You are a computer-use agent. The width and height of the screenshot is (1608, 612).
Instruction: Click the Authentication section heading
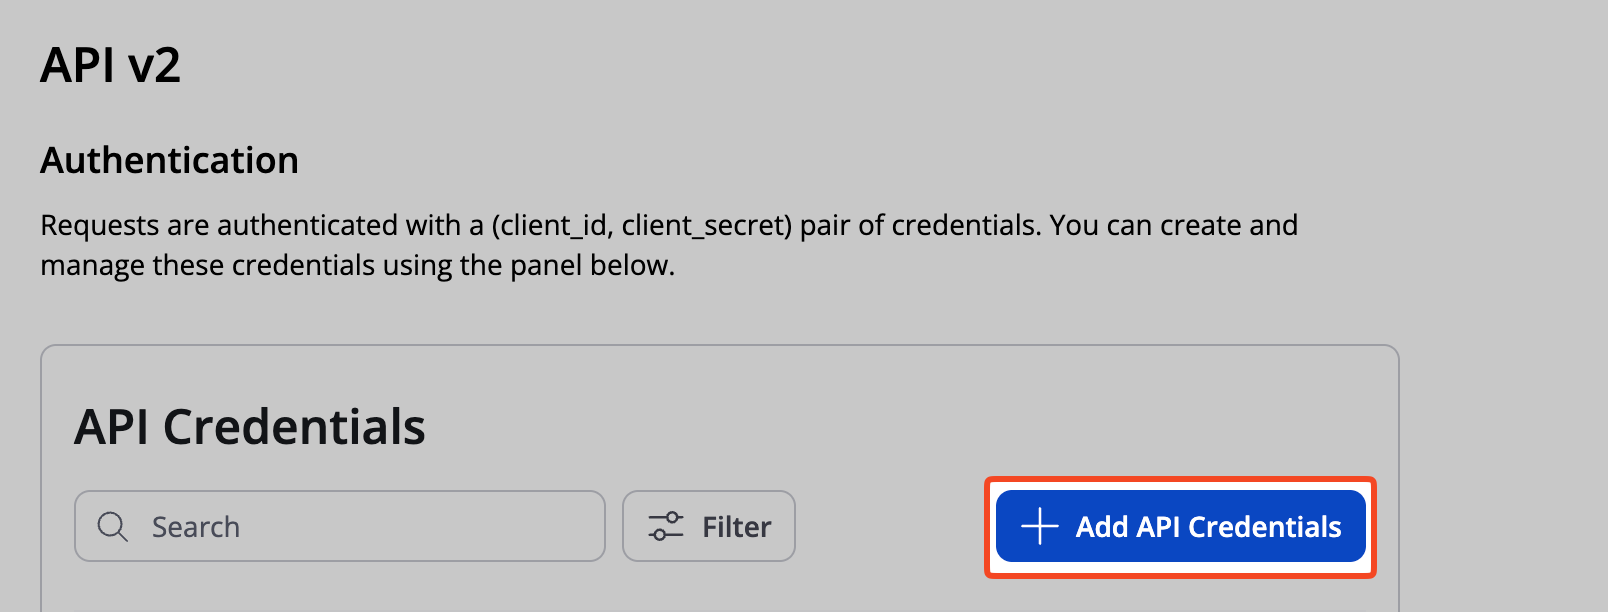pyautogui.click(x=169, y=160)
